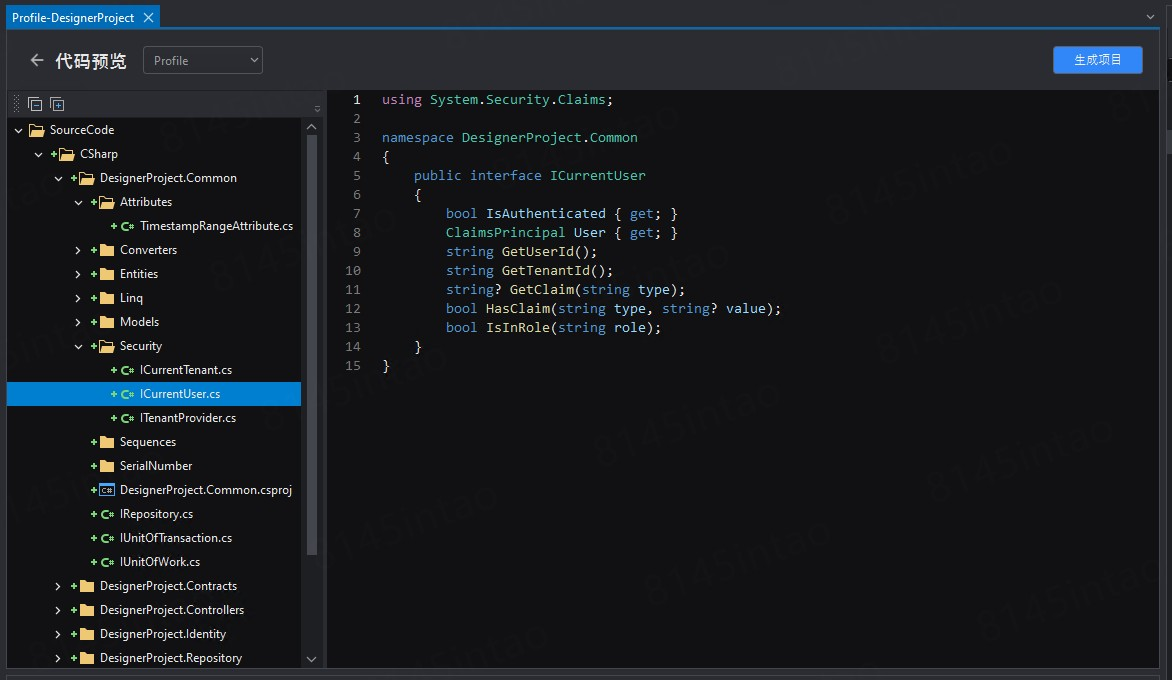Click the ICurrentUser interface name in code

click(x=597, y=176)
